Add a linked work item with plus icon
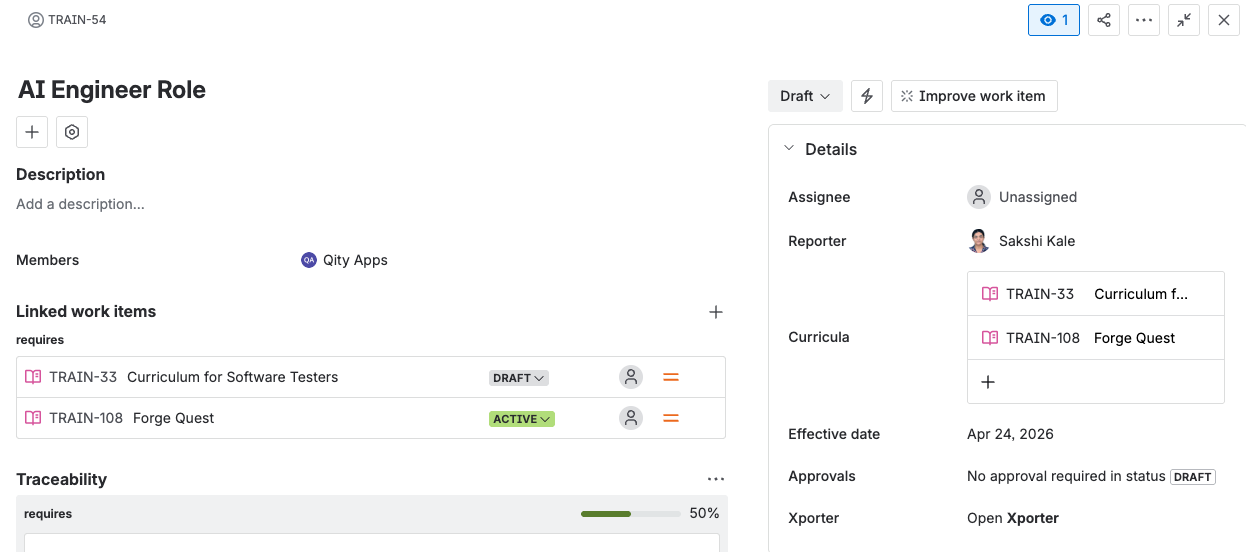Viewport: 1246px width, 552px height. coord(716,312)
